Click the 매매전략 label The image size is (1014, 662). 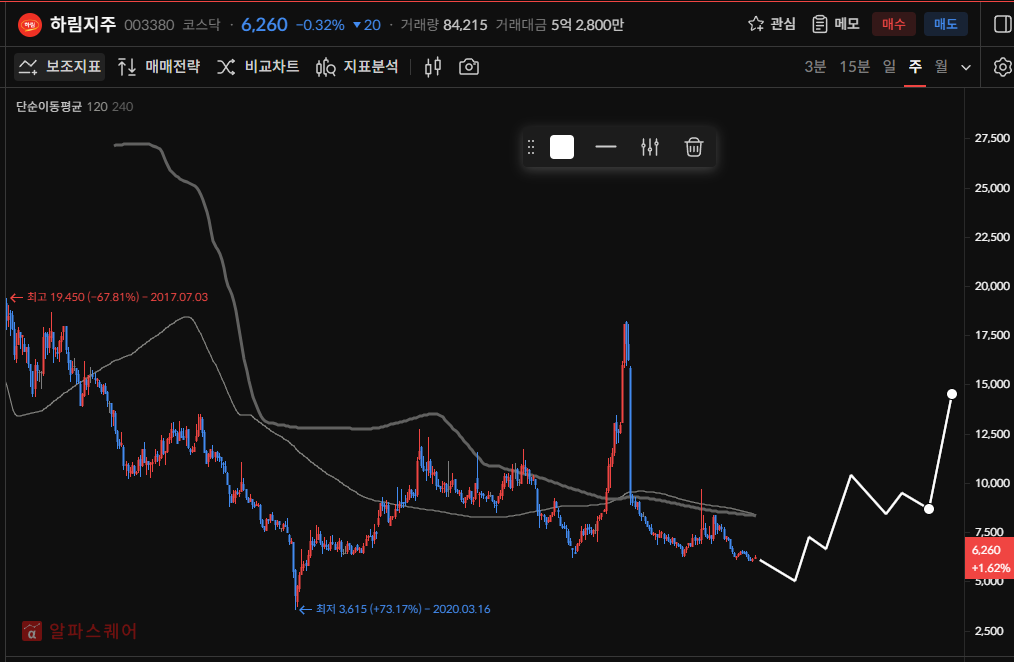pos(173,67)
